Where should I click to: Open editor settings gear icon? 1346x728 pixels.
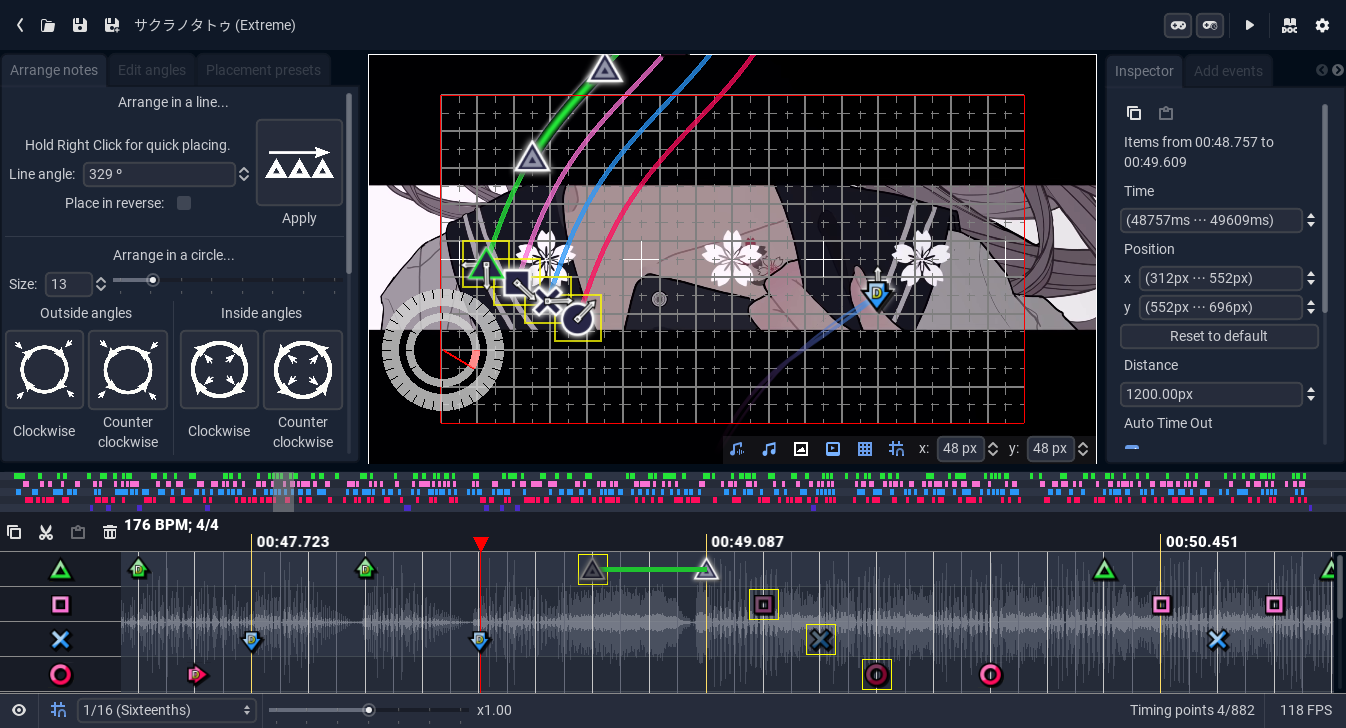point(1322,25)
